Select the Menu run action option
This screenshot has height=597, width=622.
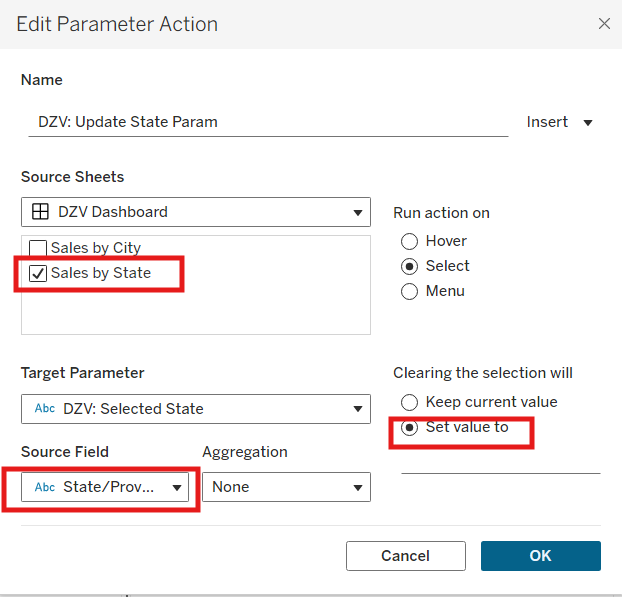click(x=409, y=291)
